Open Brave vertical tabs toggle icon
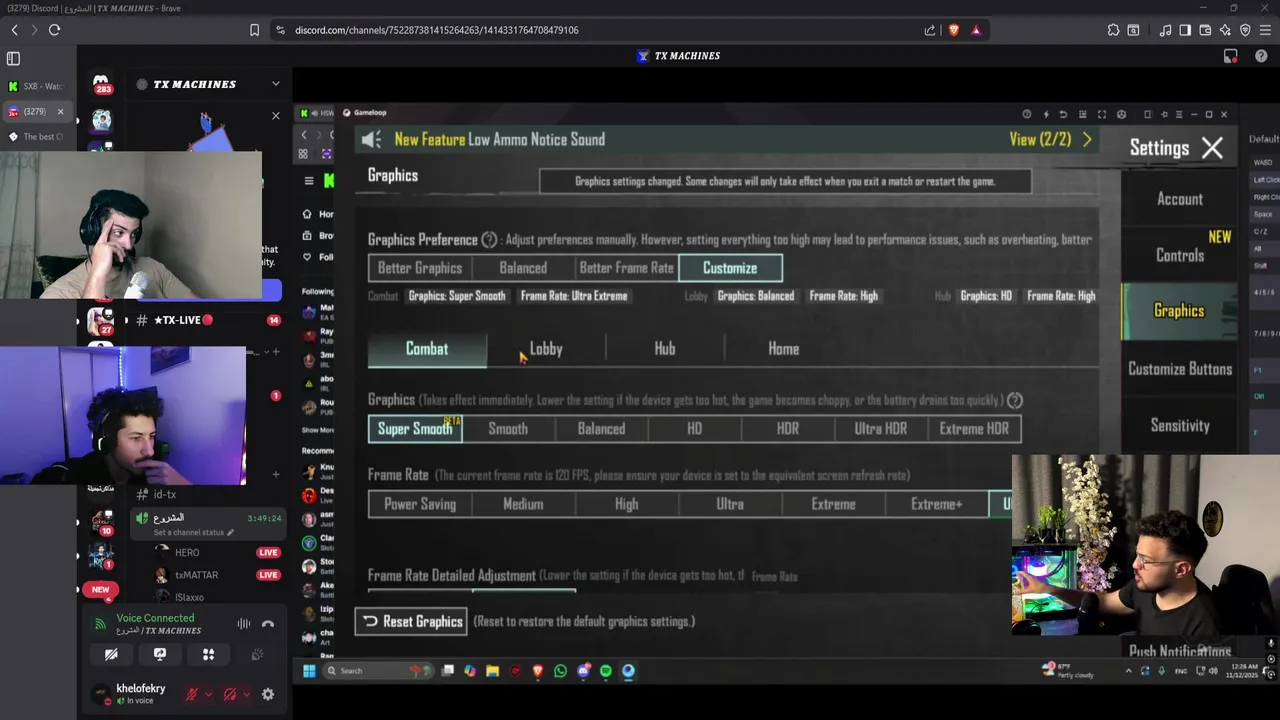This screenshot has width=1280, height=720. [x=13, y=59]
